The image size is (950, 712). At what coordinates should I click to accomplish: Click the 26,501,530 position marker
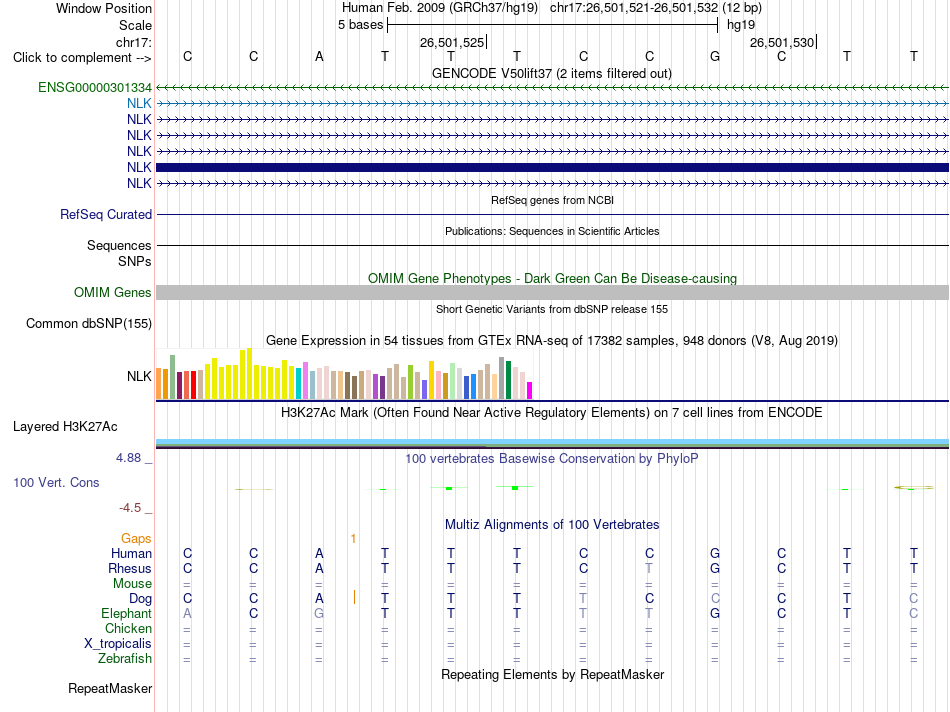pos(782,42)
